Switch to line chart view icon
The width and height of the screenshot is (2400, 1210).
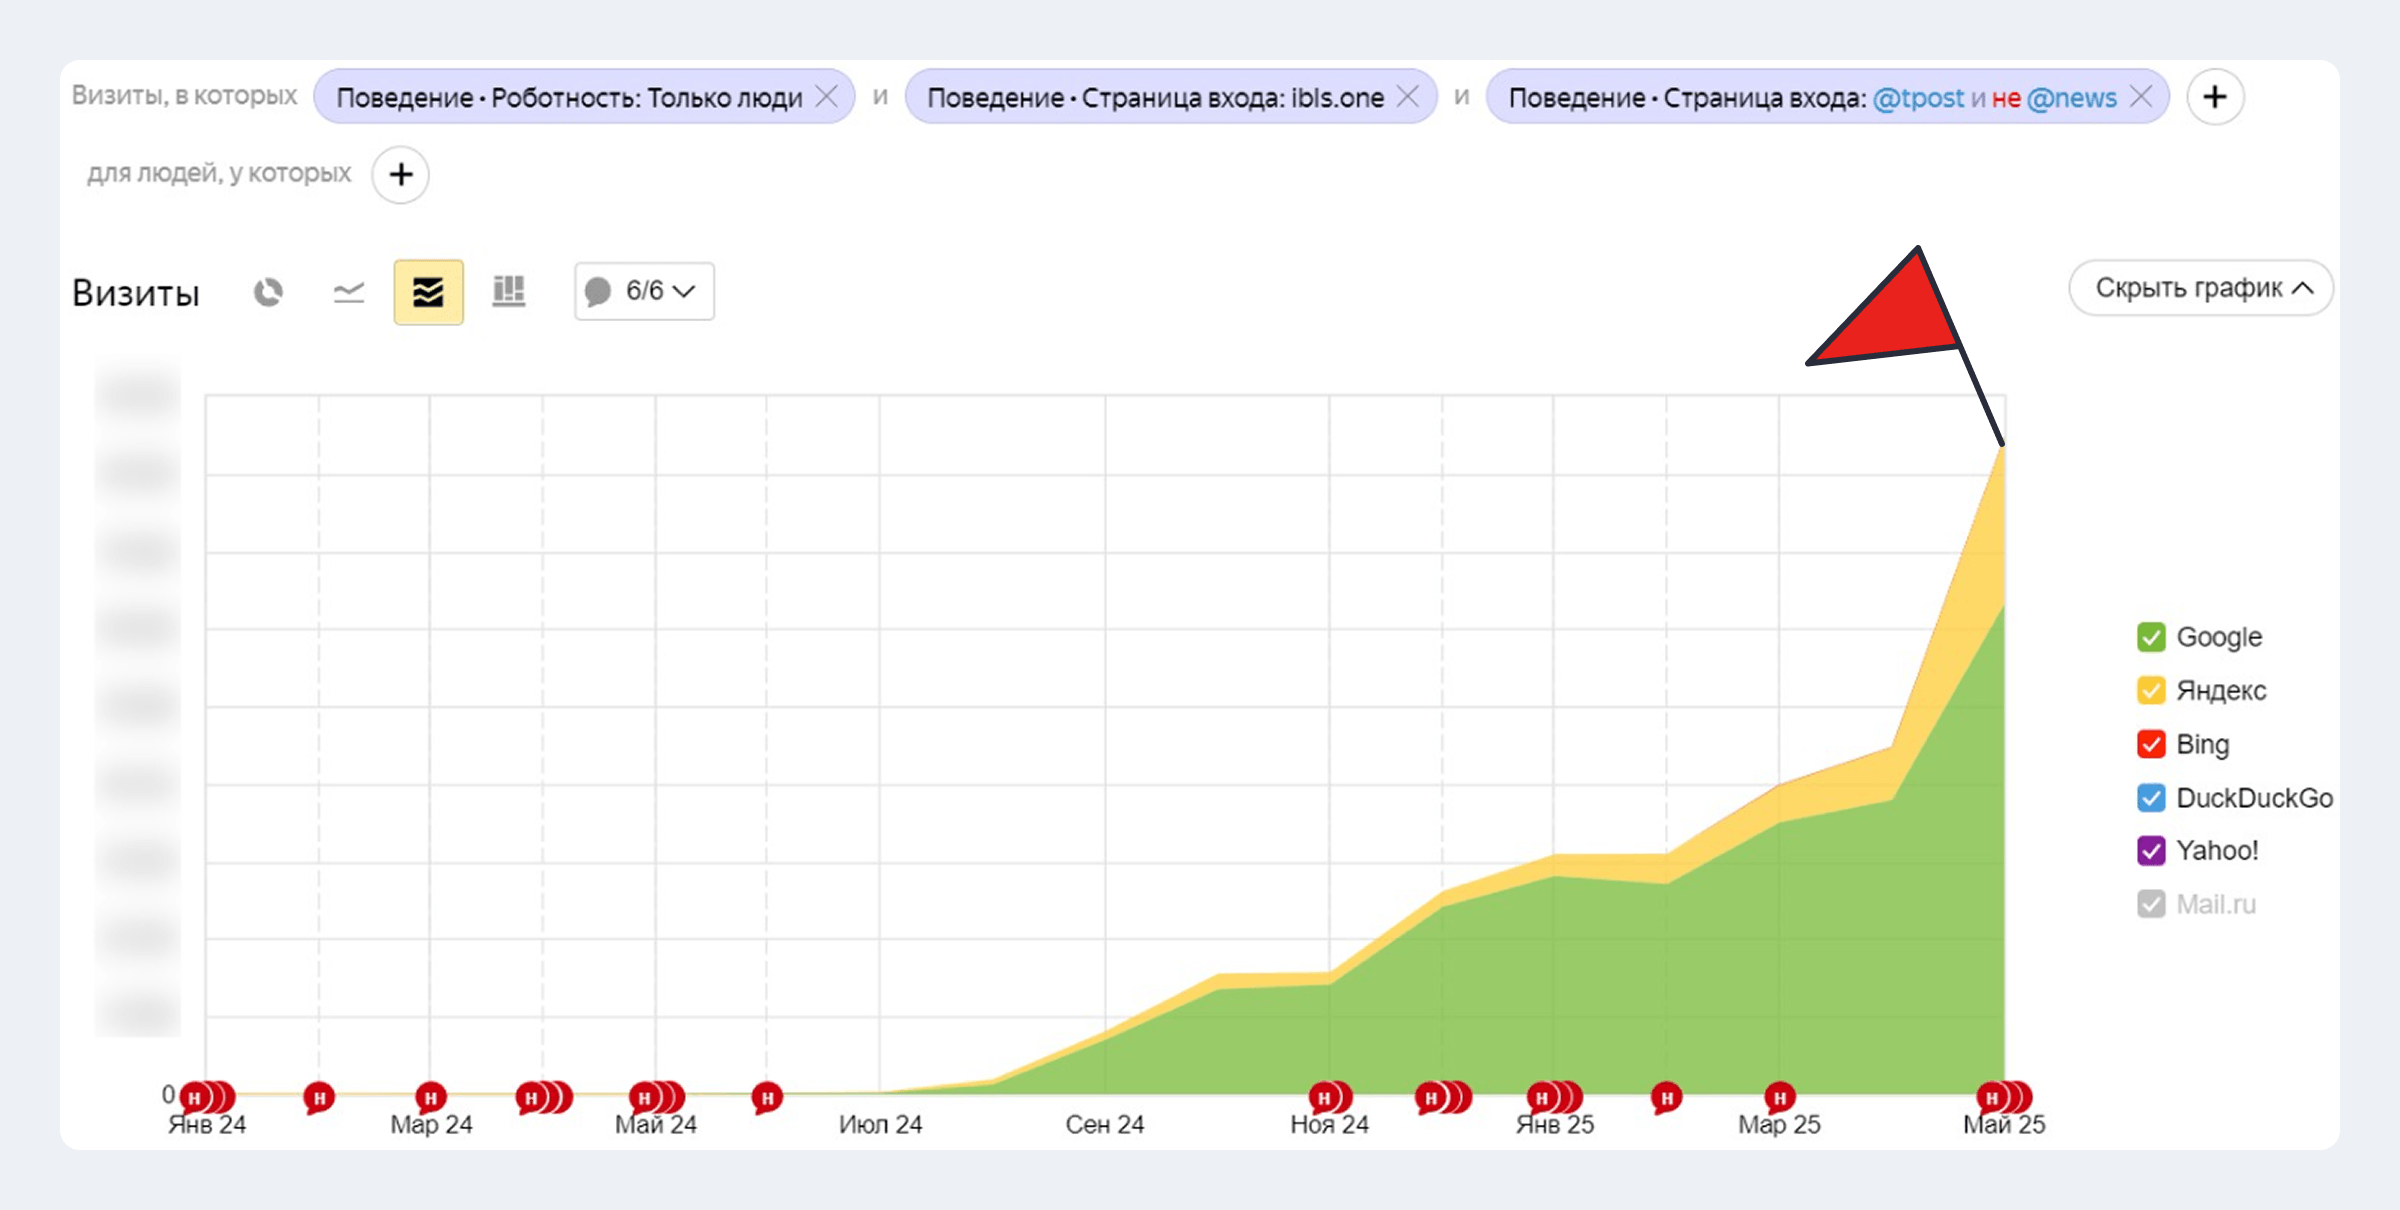[x=348, y=292]
